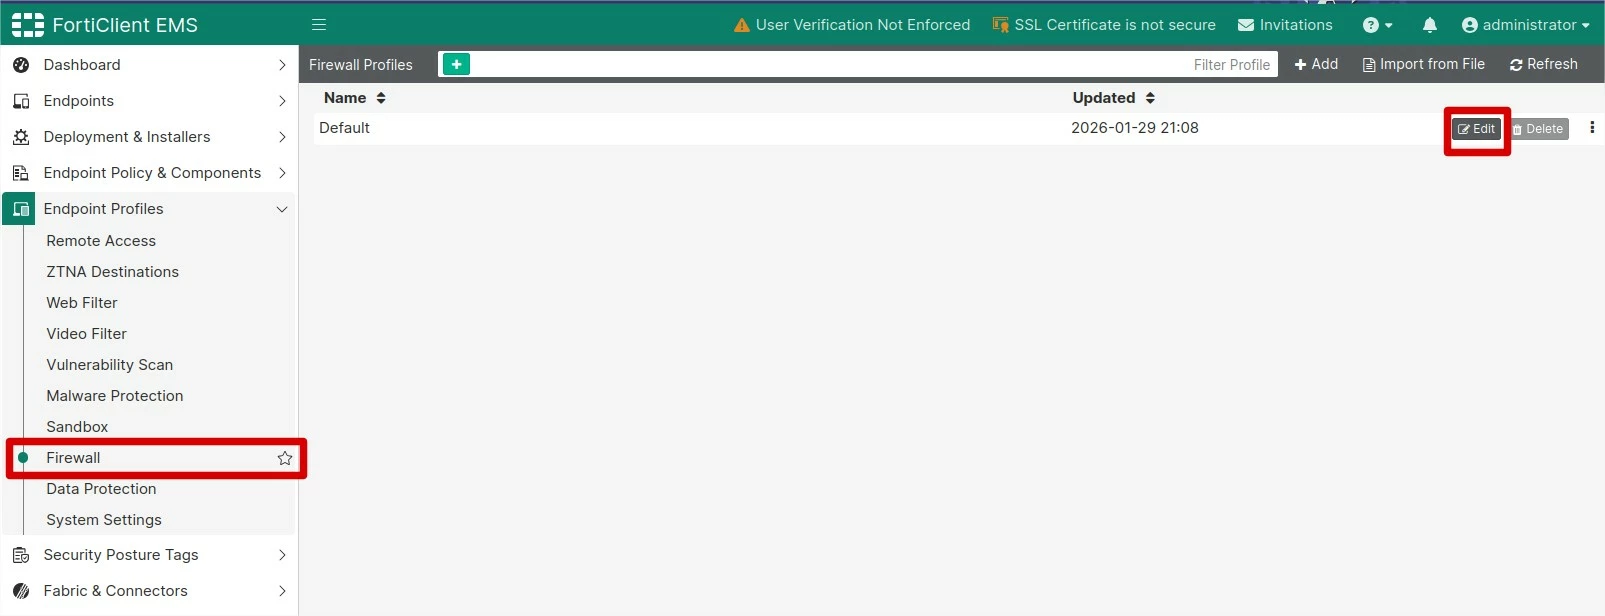Open Vulnerability Scan profiles
The height and width of the screenshot is (616, 1605).
110,365
